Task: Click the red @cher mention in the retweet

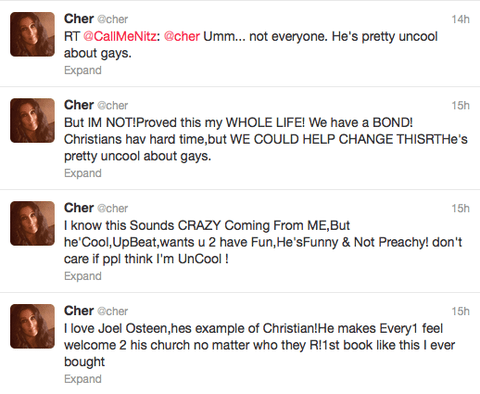Action: tap(182, 36)
